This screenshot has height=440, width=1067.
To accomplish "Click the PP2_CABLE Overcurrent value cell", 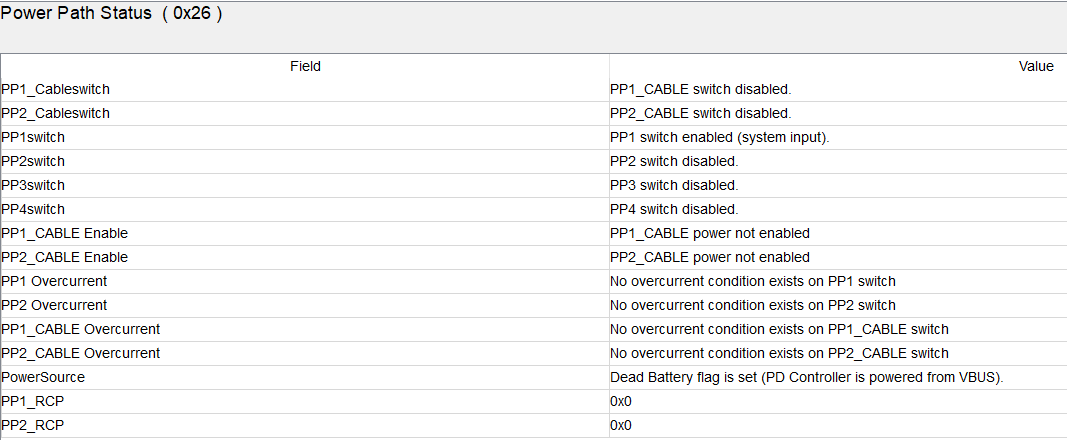I will click(838, 353).
